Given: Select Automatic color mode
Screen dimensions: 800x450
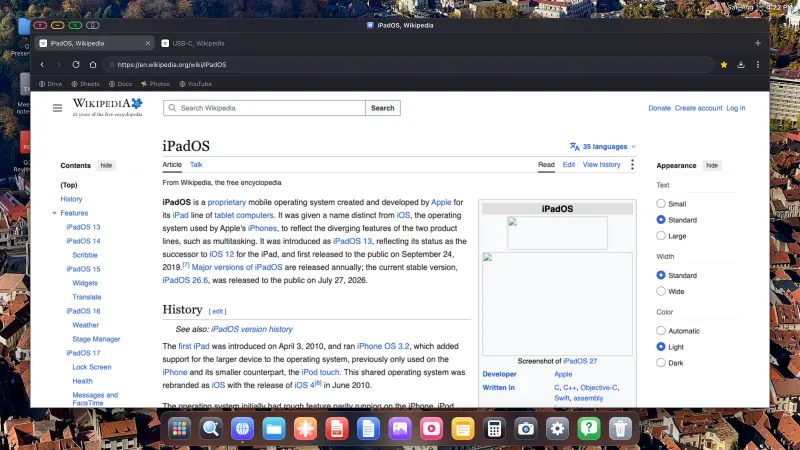Looking at the screenshot, I should pos(661,331).
